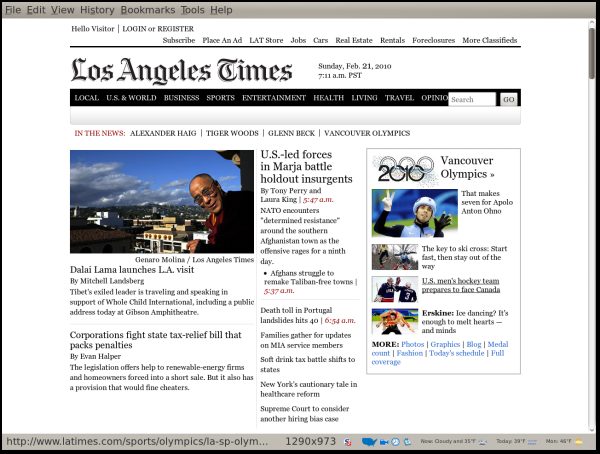The height and width of the screenshot is (454, 600).
Task: Open the History menu
Action: pos(97,10)
